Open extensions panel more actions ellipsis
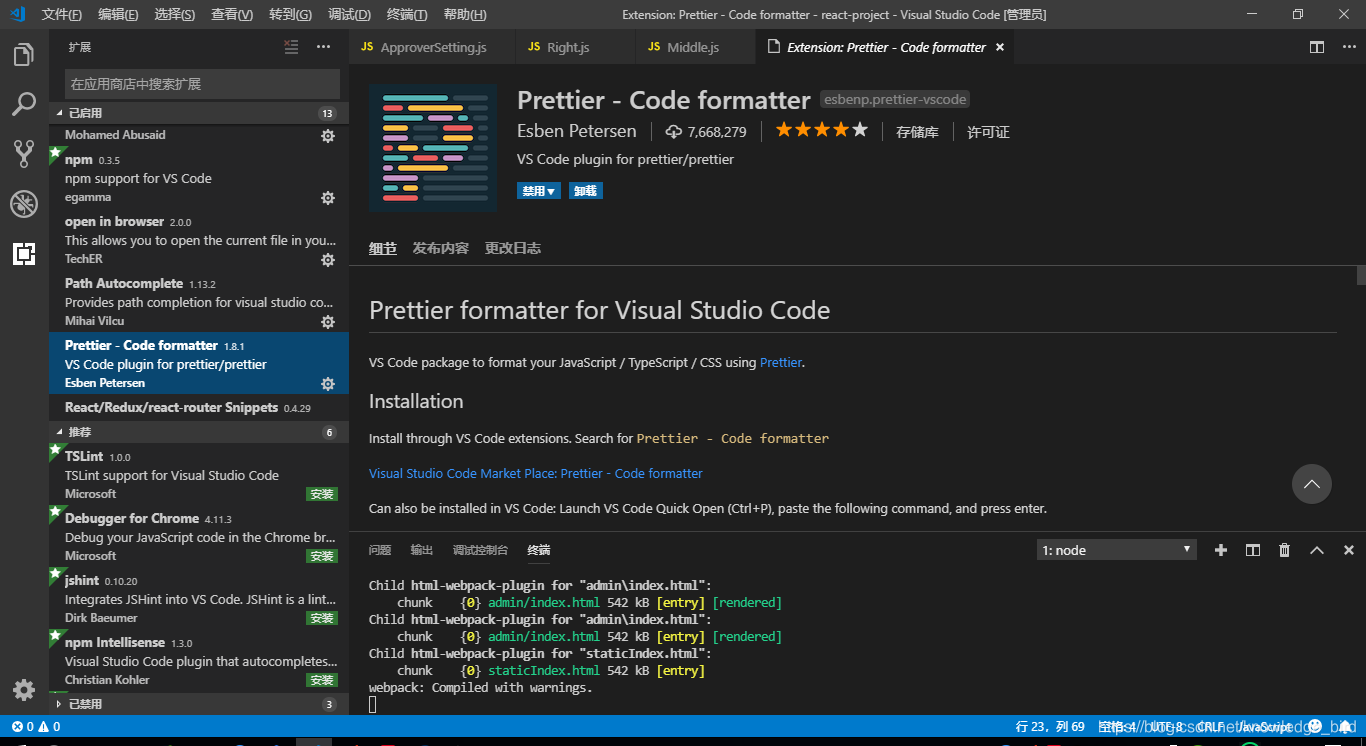The image size is (1366, 746). click(323, 47)
